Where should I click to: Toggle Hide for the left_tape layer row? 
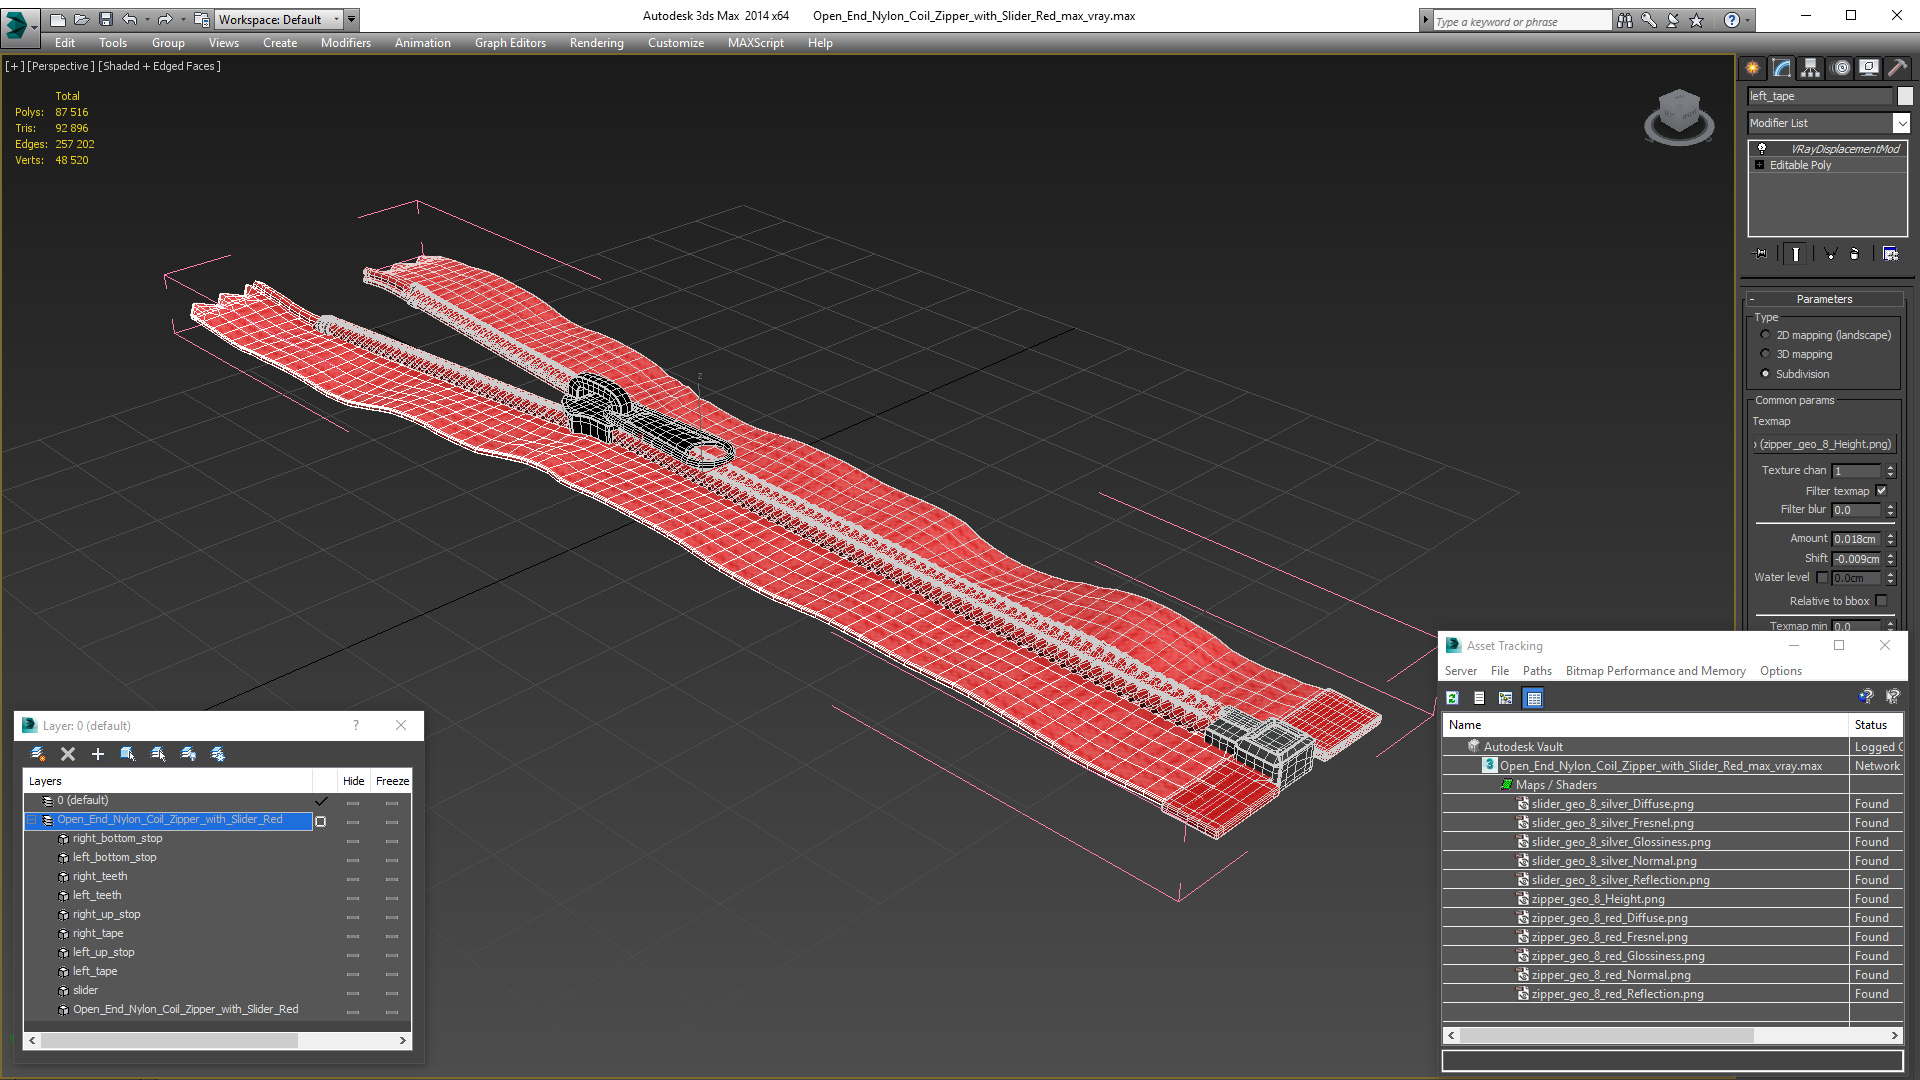click(353, 973)
